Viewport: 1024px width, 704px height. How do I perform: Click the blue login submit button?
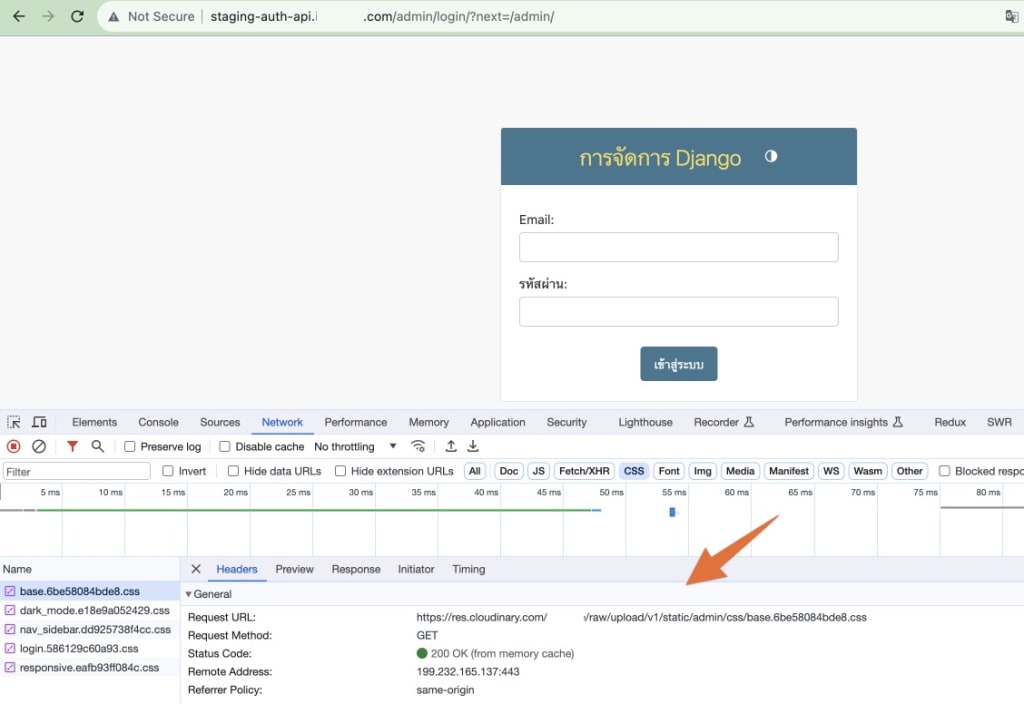point(679,364)
